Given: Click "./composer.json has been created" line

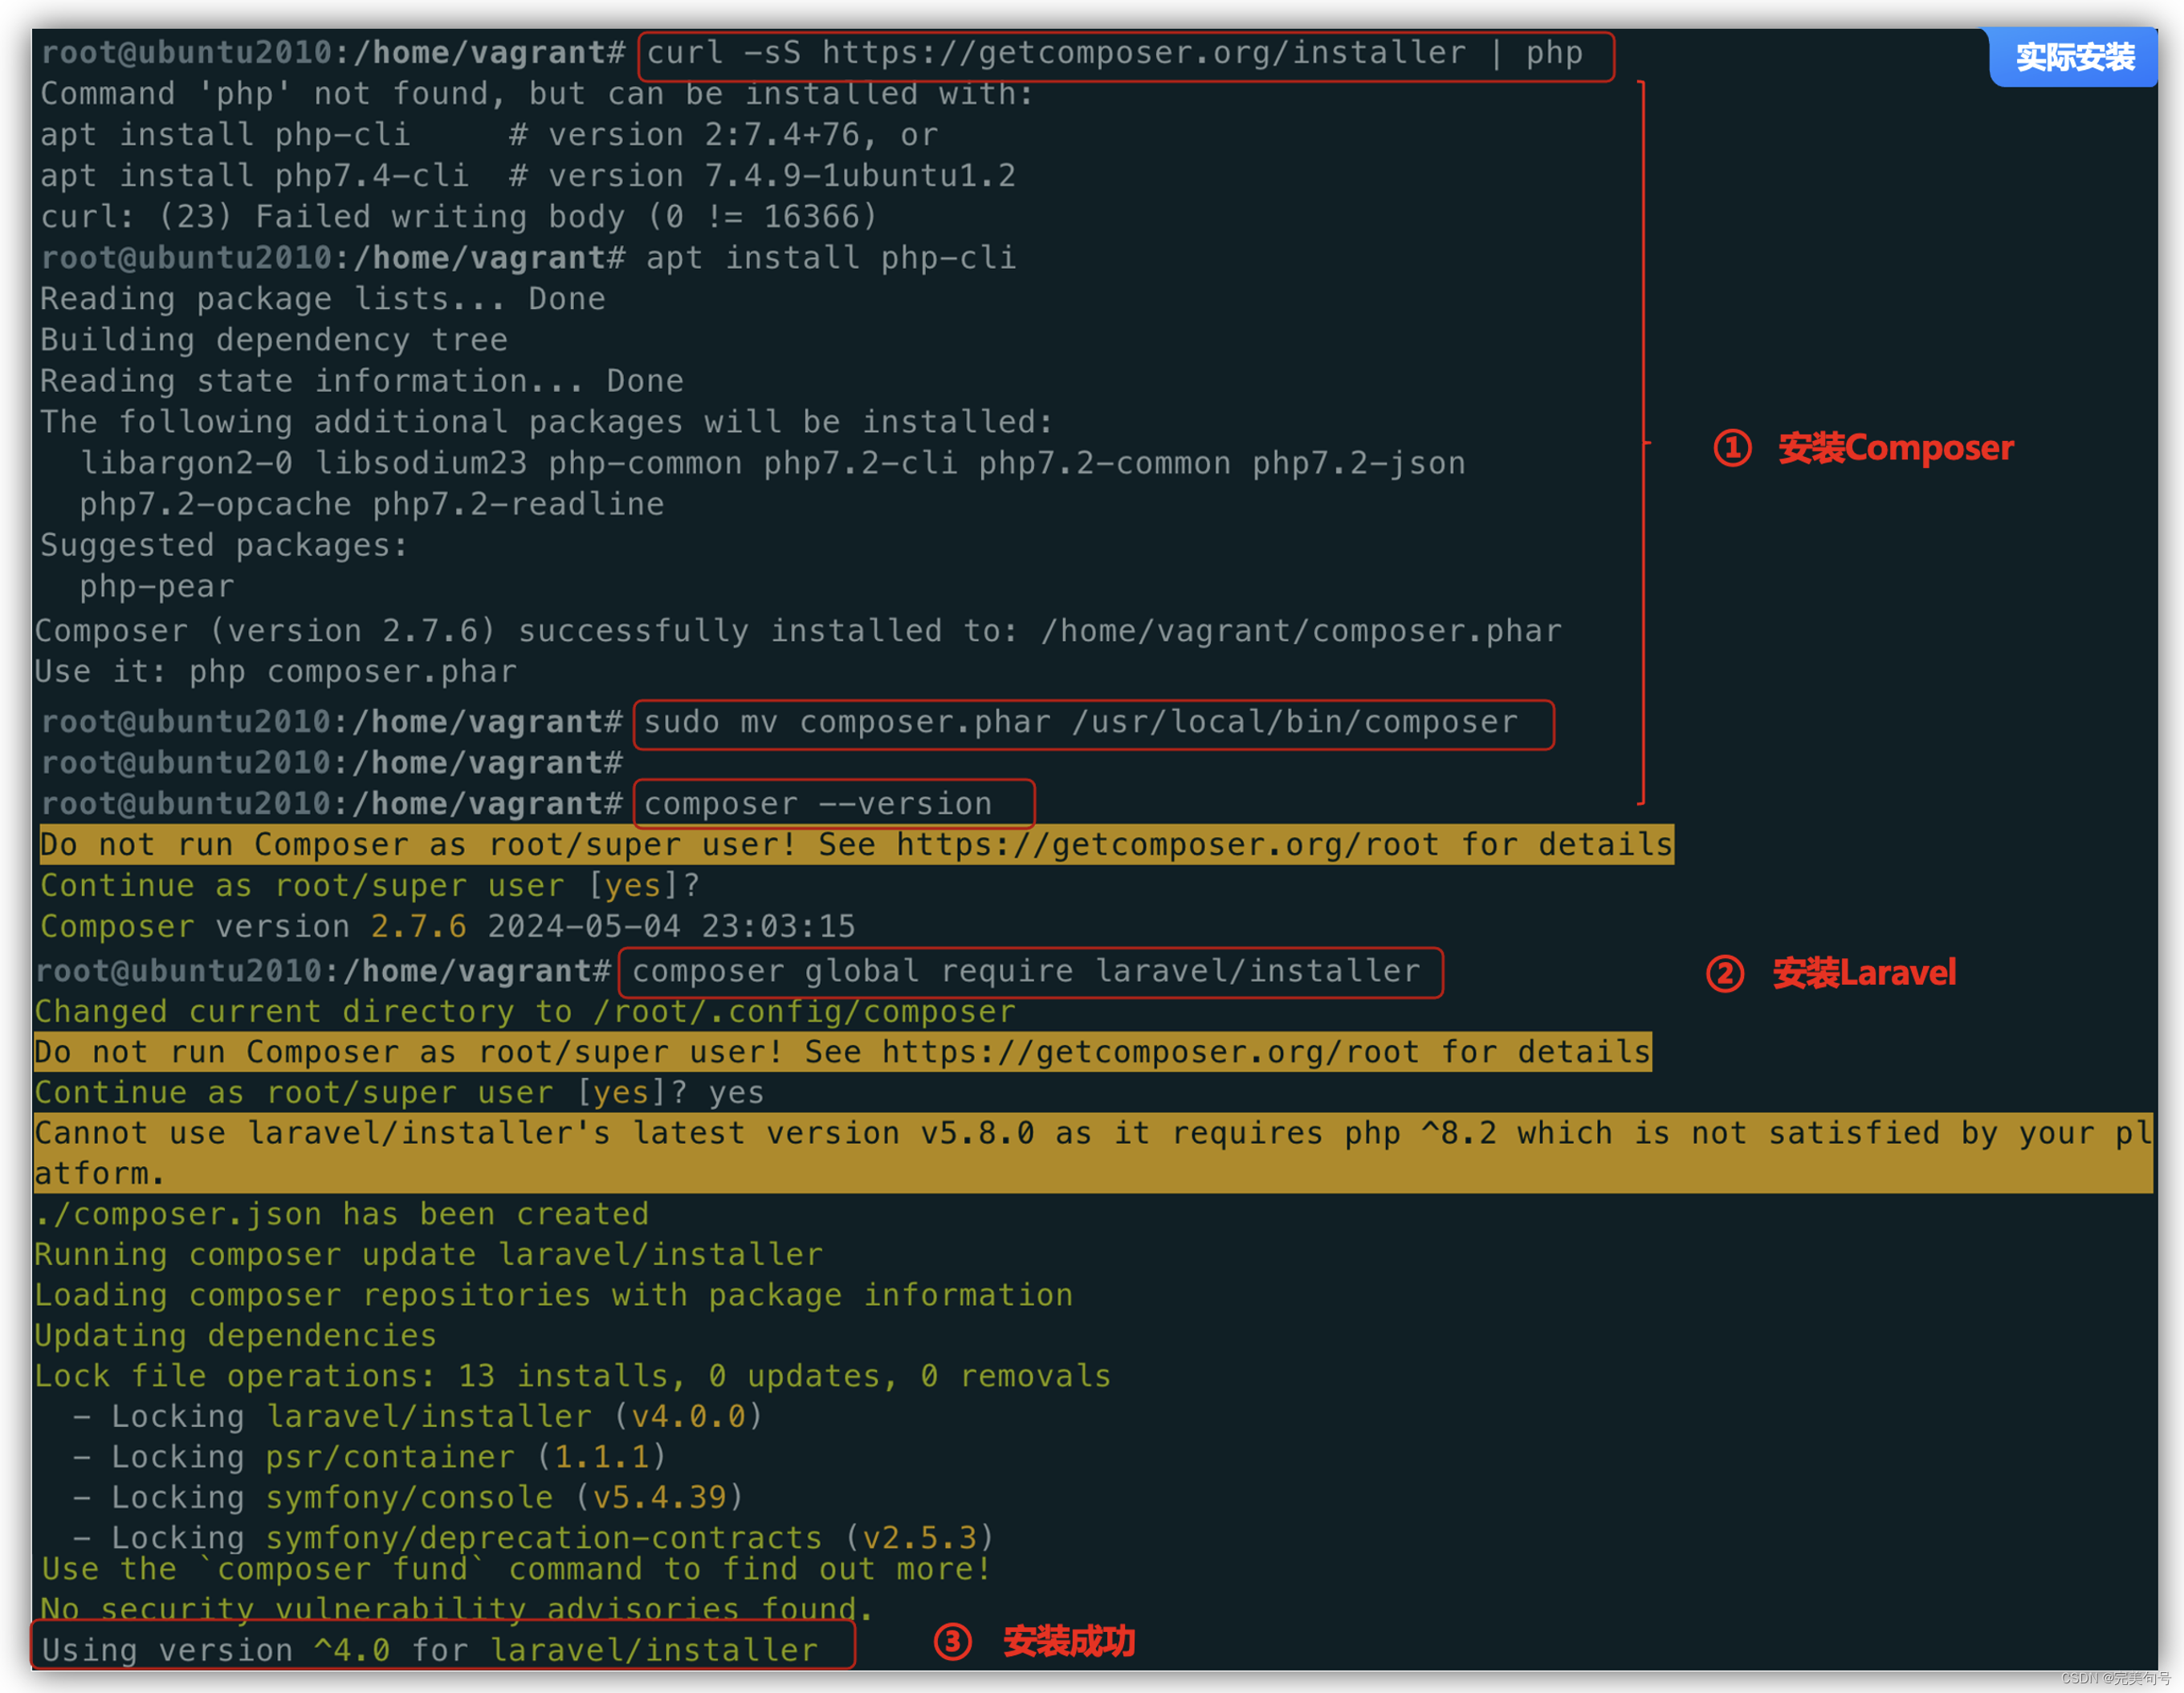Looking at the screenshot, I should tap(342, 1214).
